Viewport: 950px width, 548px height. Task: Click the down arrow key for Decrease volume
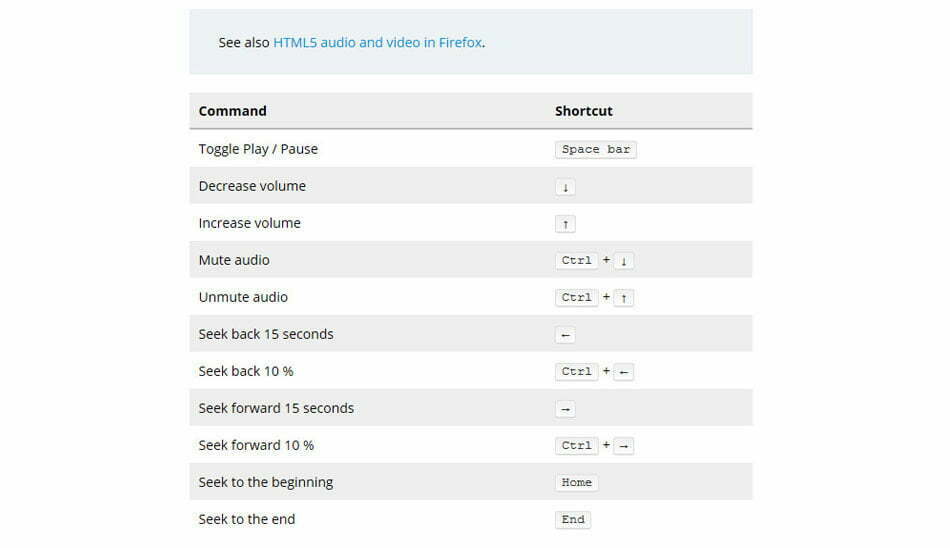tap(565, 187)
